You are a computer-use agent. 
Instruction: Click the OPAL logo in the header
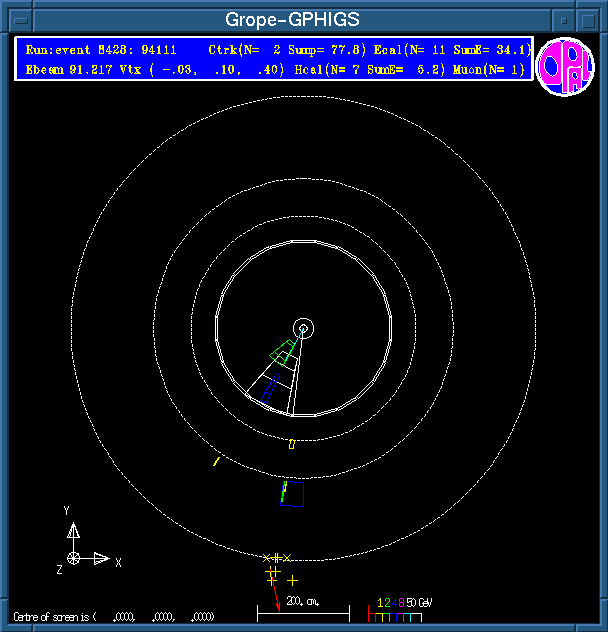(x=565, y=68)
